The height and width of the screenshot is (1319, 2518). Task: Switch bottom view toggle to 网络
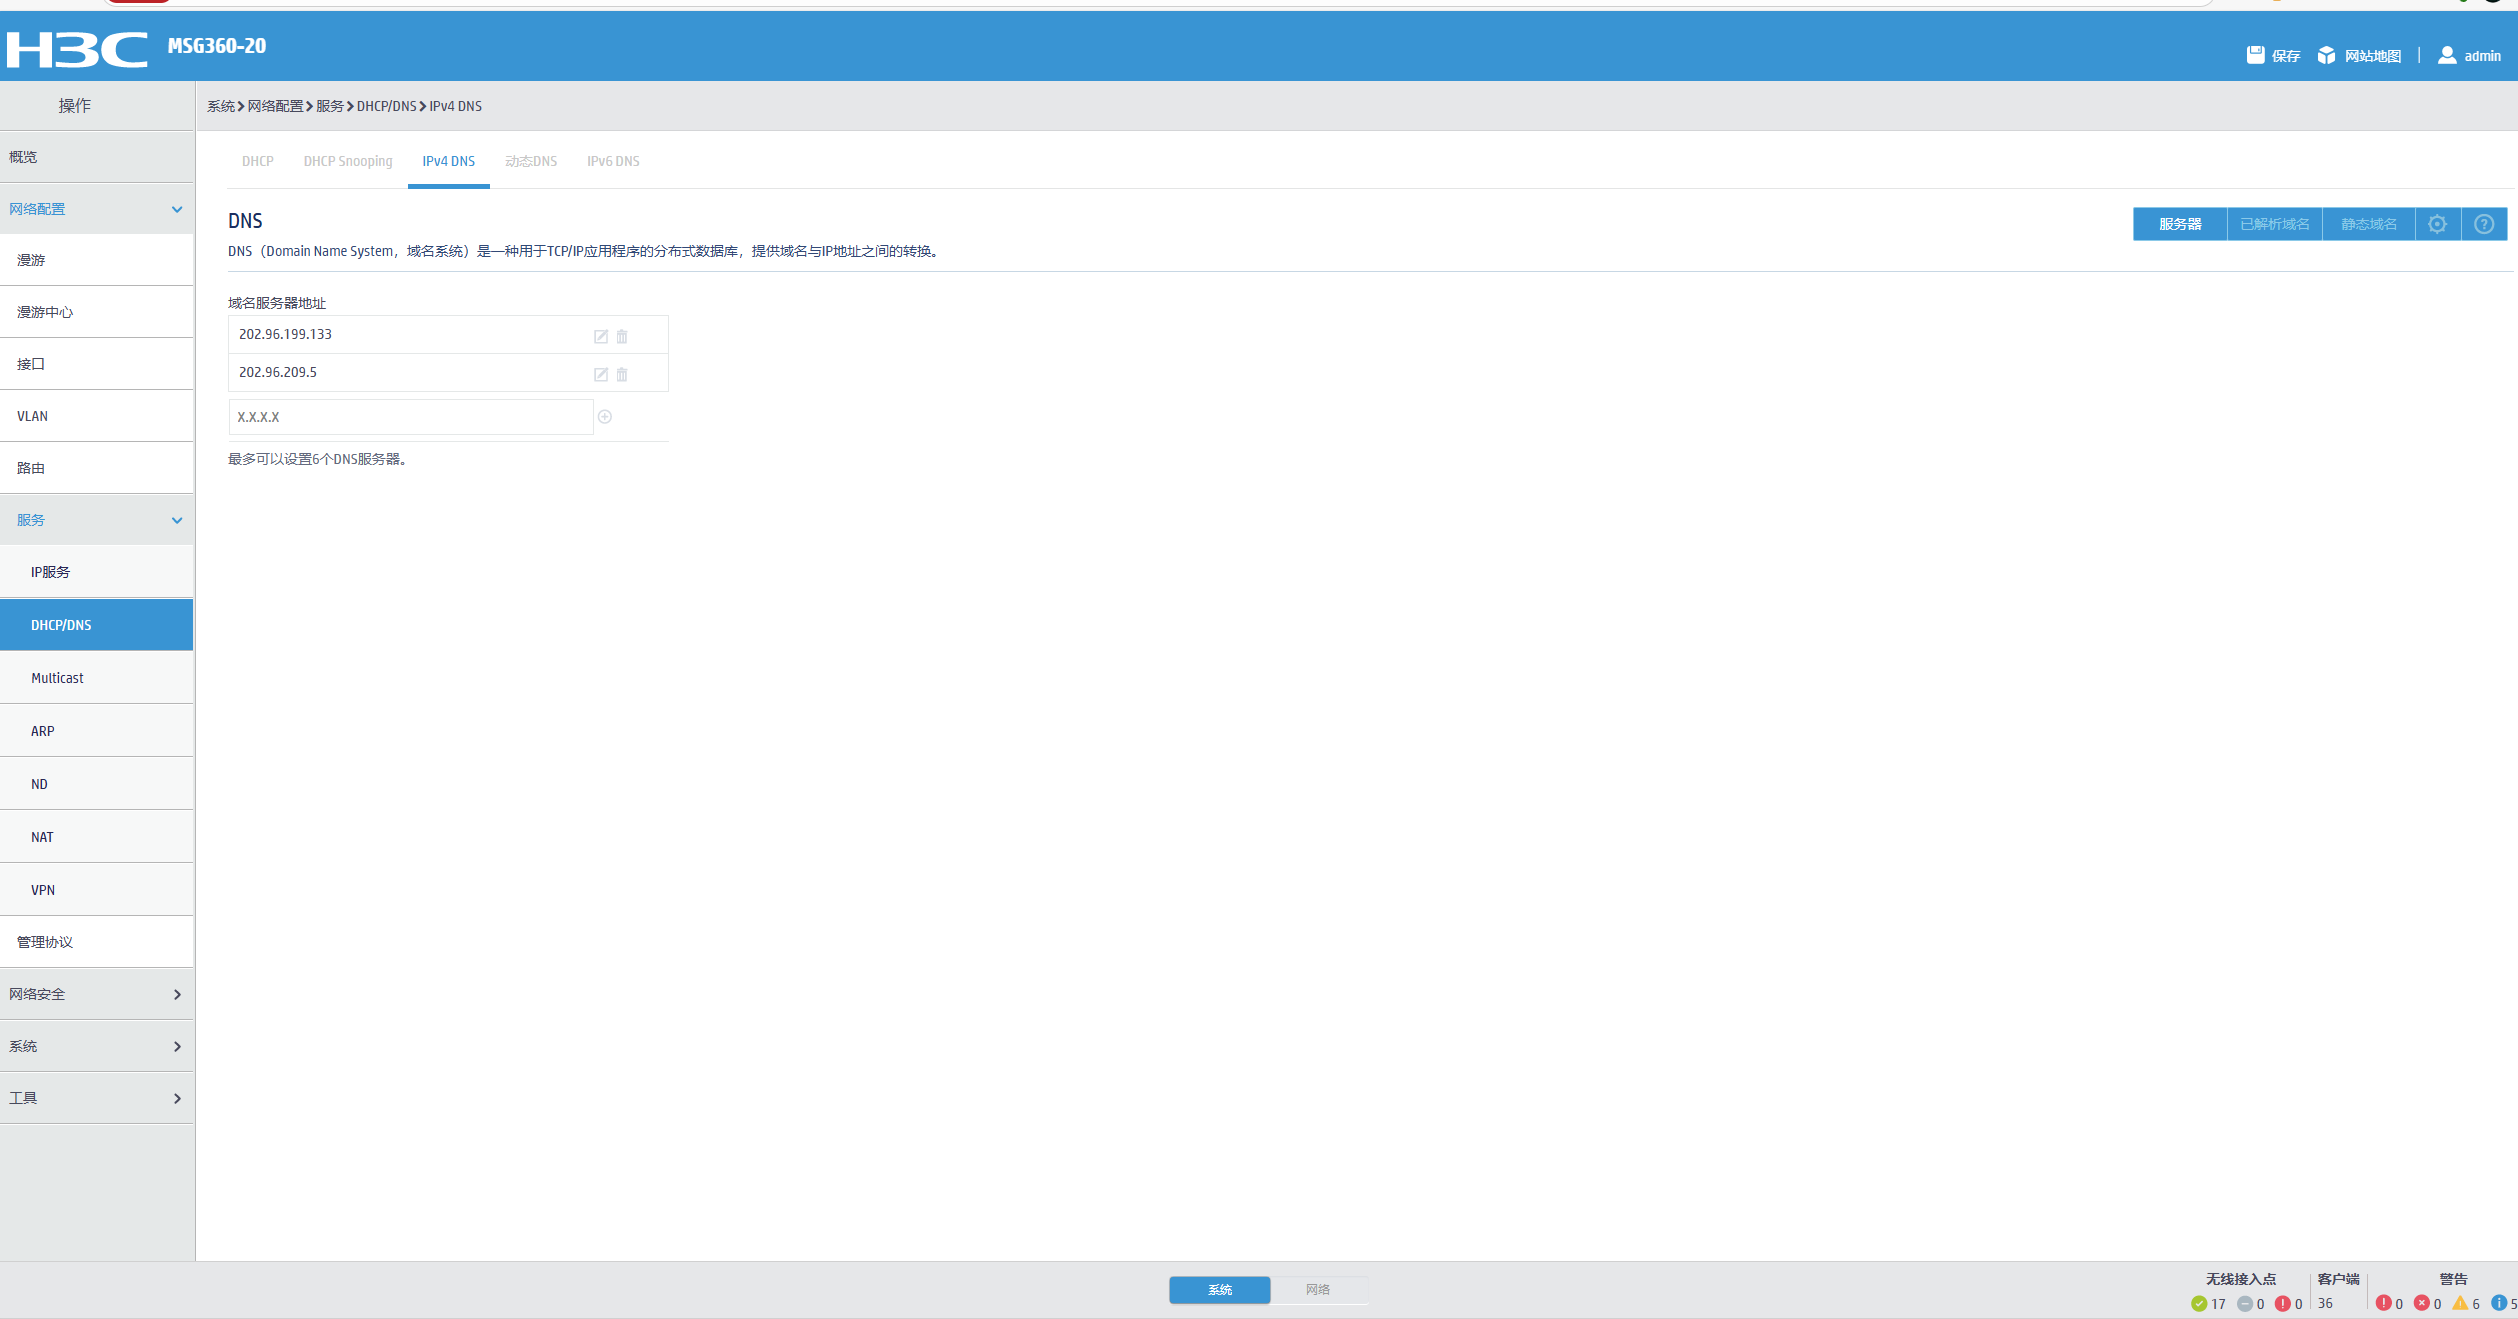click(x=1317, y=1290)
